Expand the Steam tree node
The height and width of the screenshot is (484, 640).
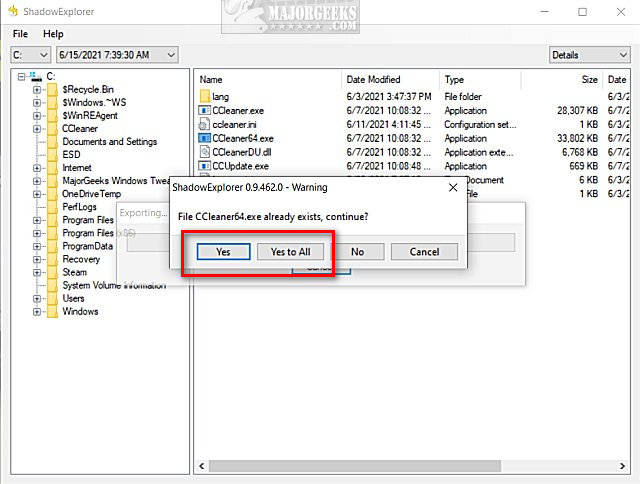(x=37, y=272)
